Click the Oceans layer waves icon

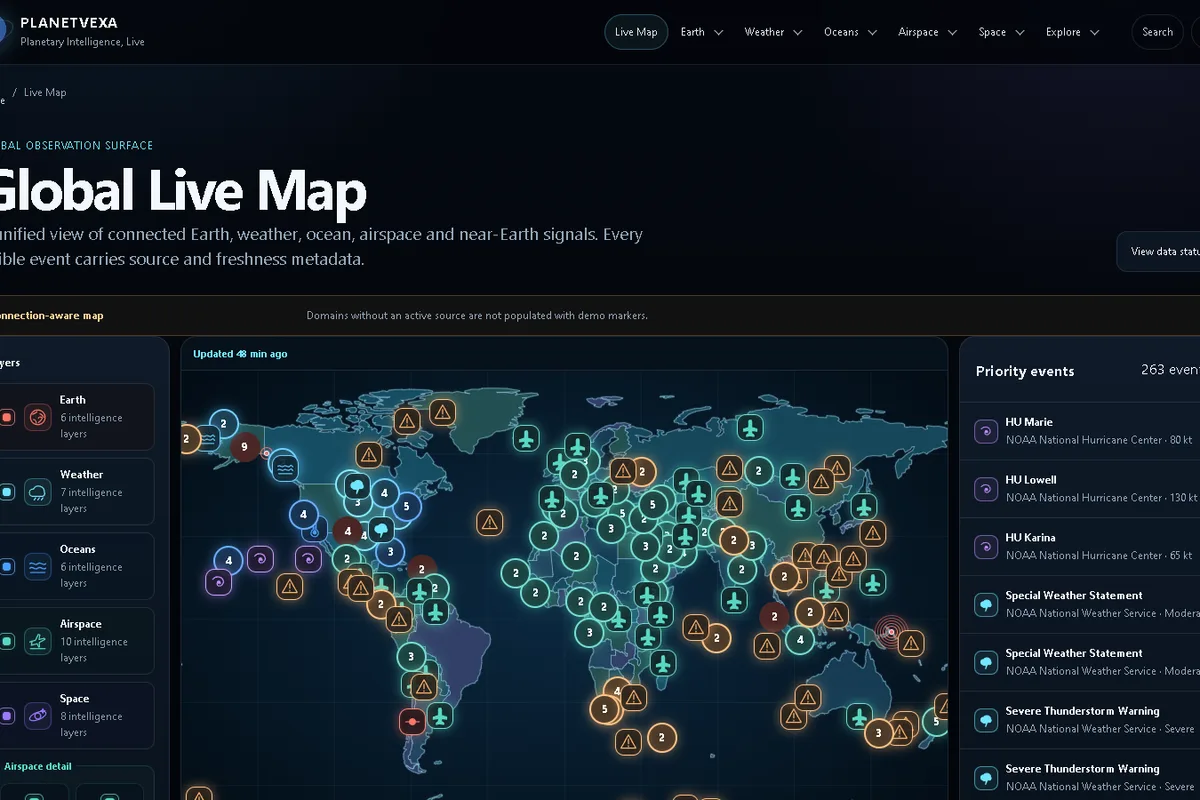click(38, 567)
